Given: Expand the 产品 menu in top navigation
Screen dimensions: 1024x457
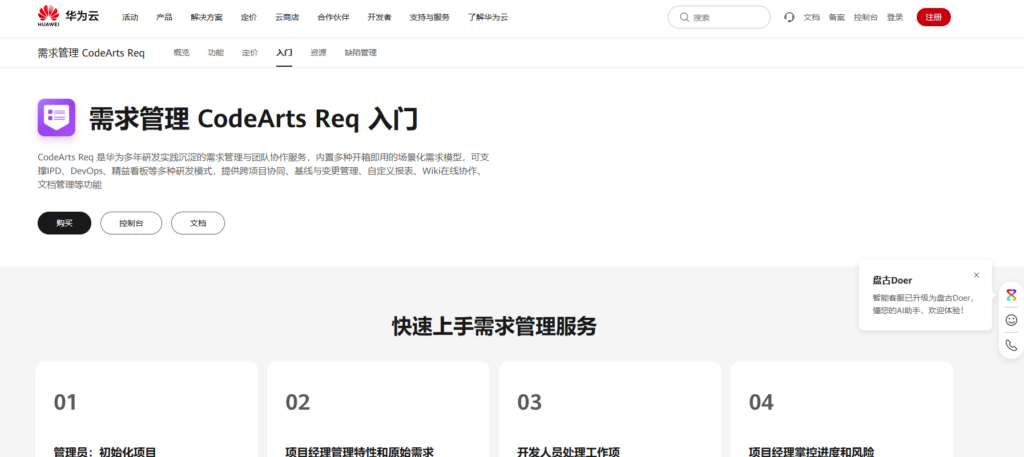Looking at the screenshot, I should tap(164, 17).
